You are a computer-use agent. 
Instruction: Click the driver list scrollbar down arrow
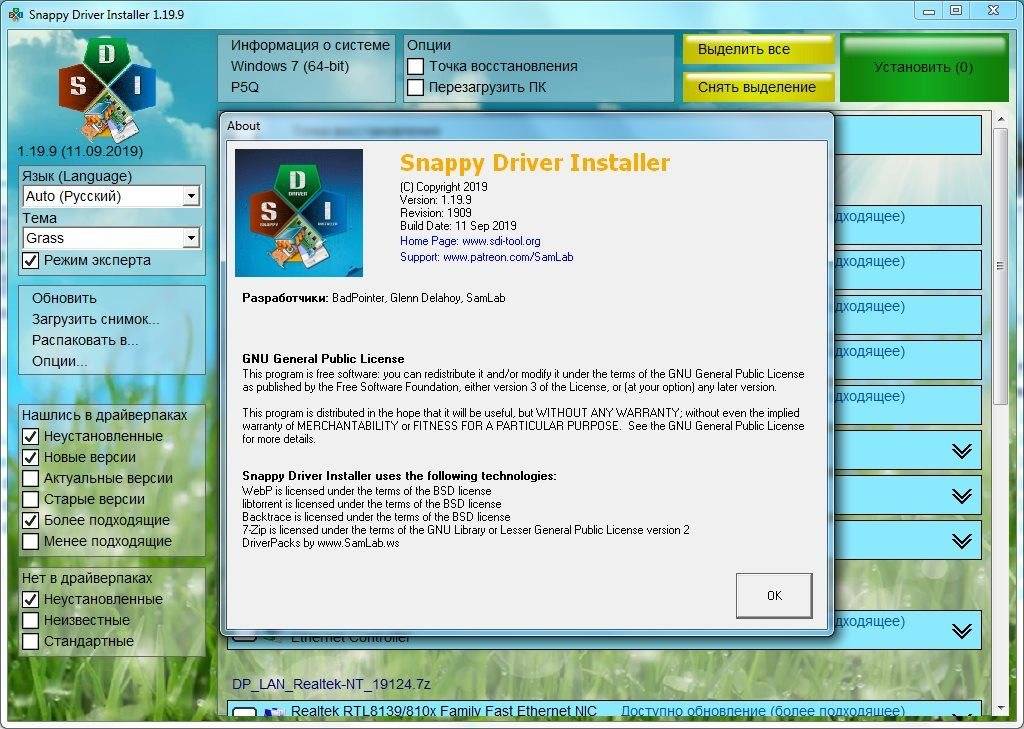pyautogui.click(x=1000, y=708)
